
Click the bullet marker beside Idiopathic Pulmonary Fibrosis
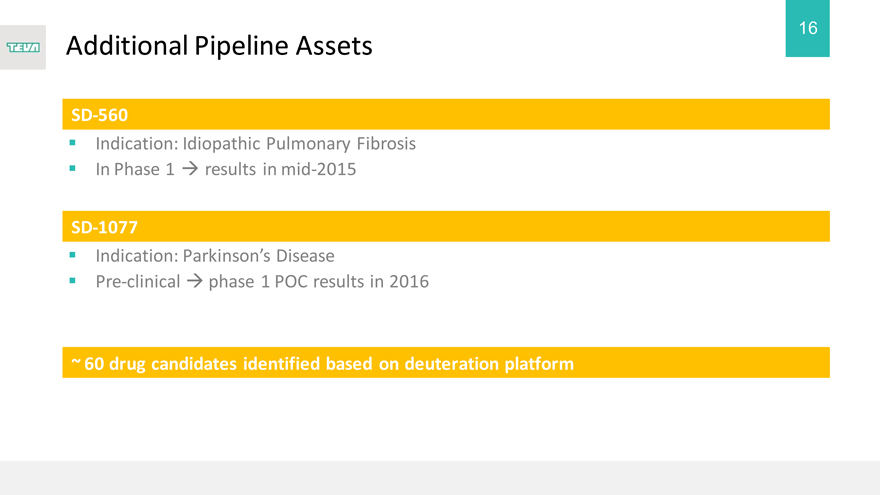[x=74, y=143]
